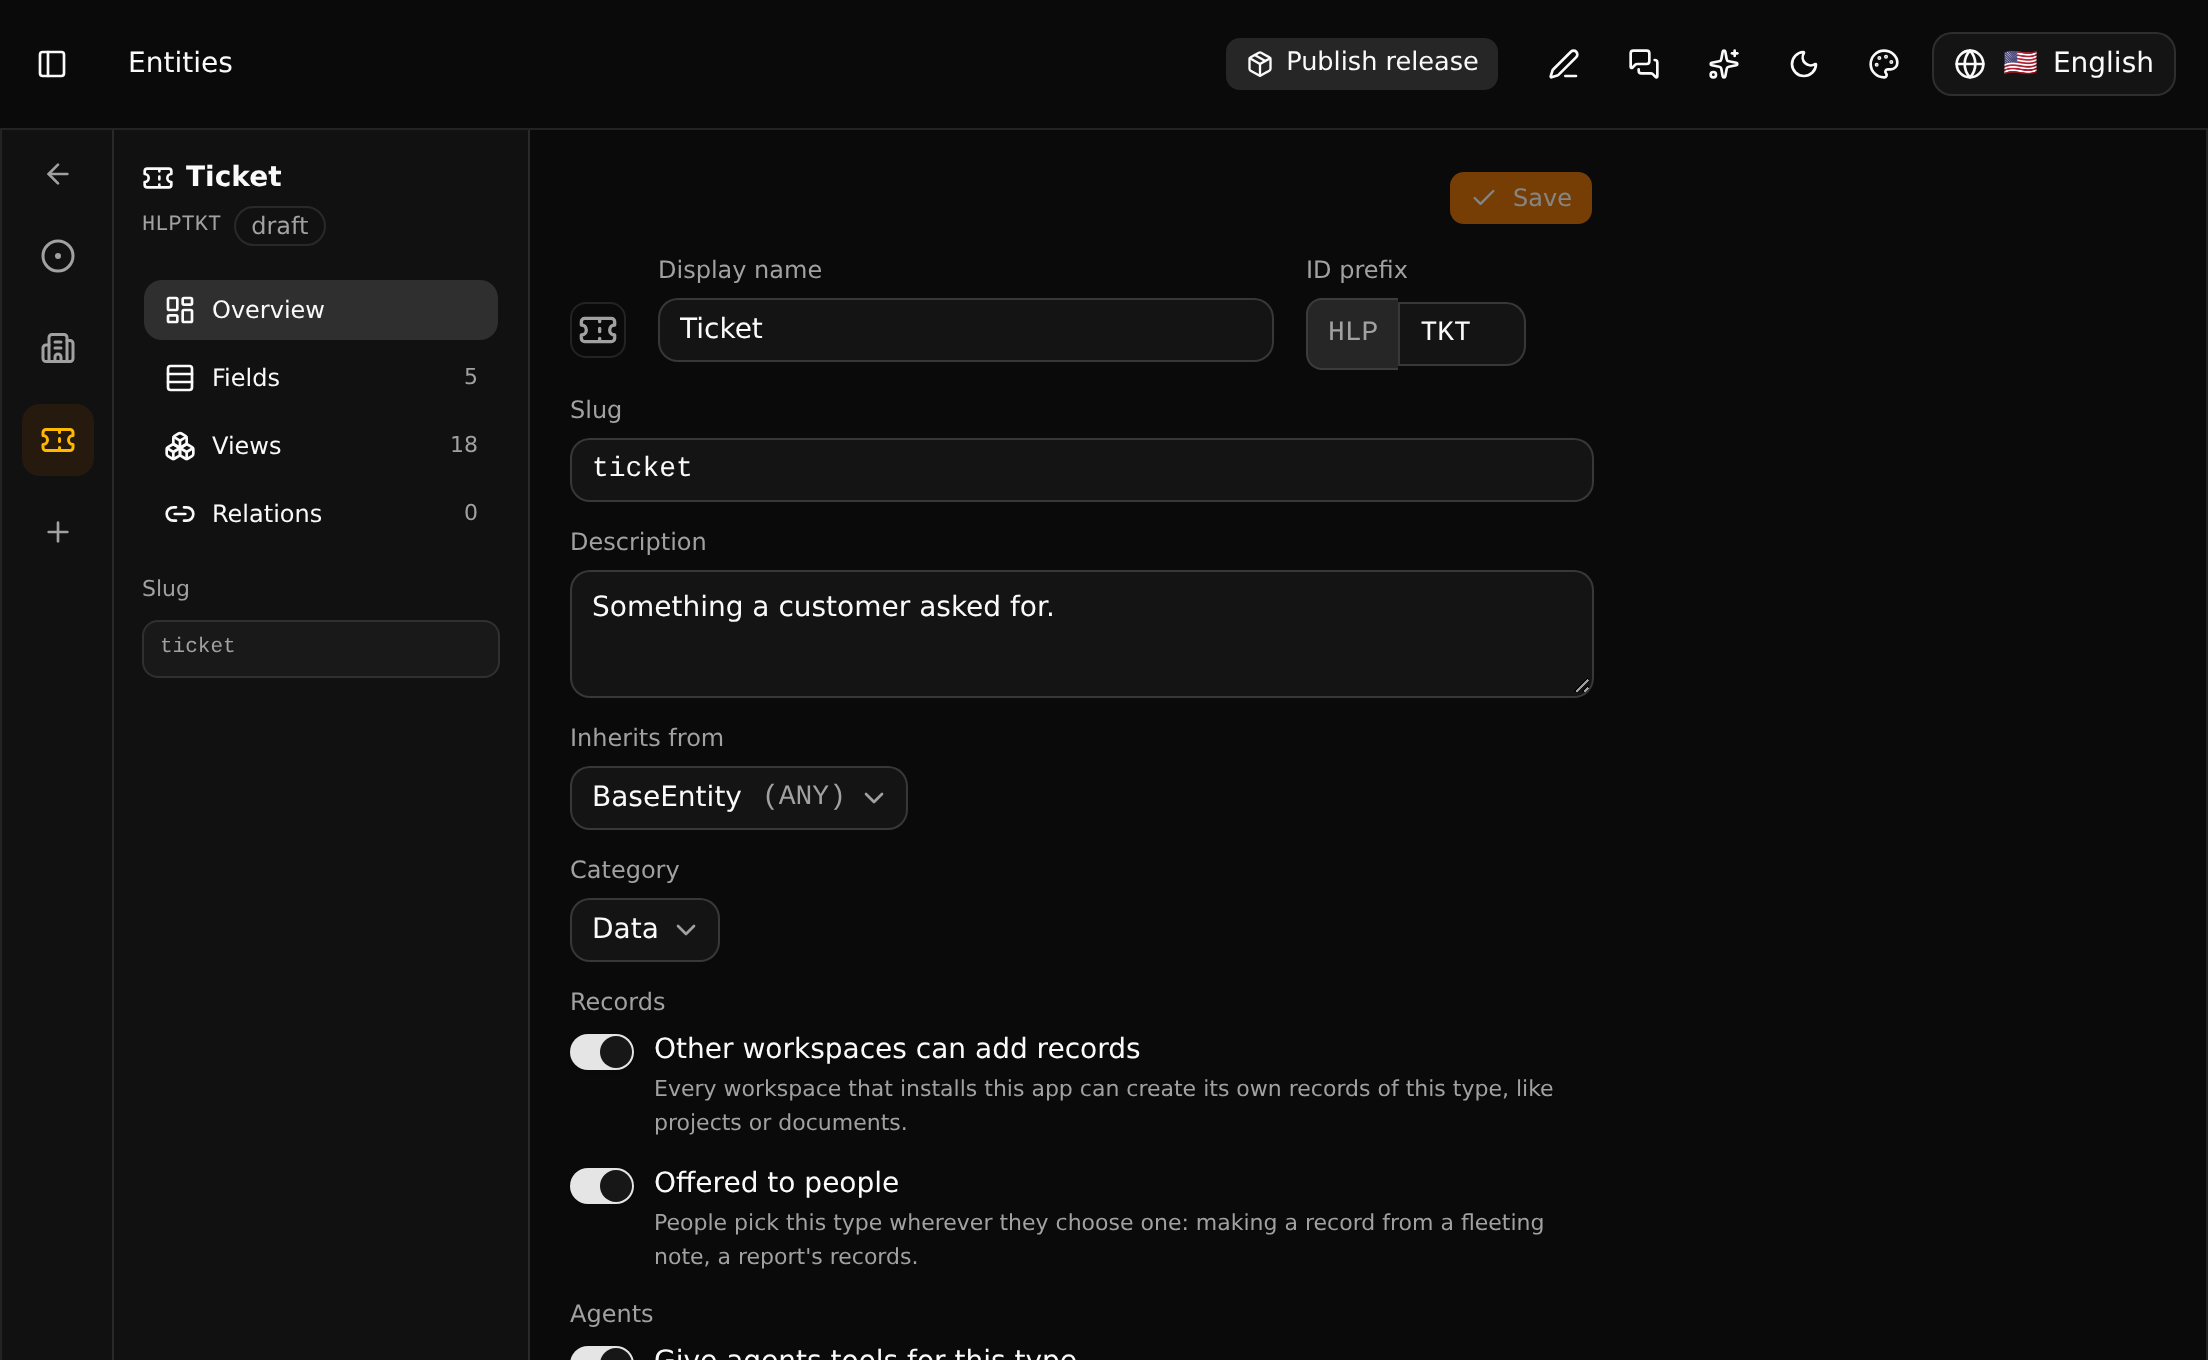Click the pencil edit icon in header
The image size is (2208, 1360).
[1564, 64]
